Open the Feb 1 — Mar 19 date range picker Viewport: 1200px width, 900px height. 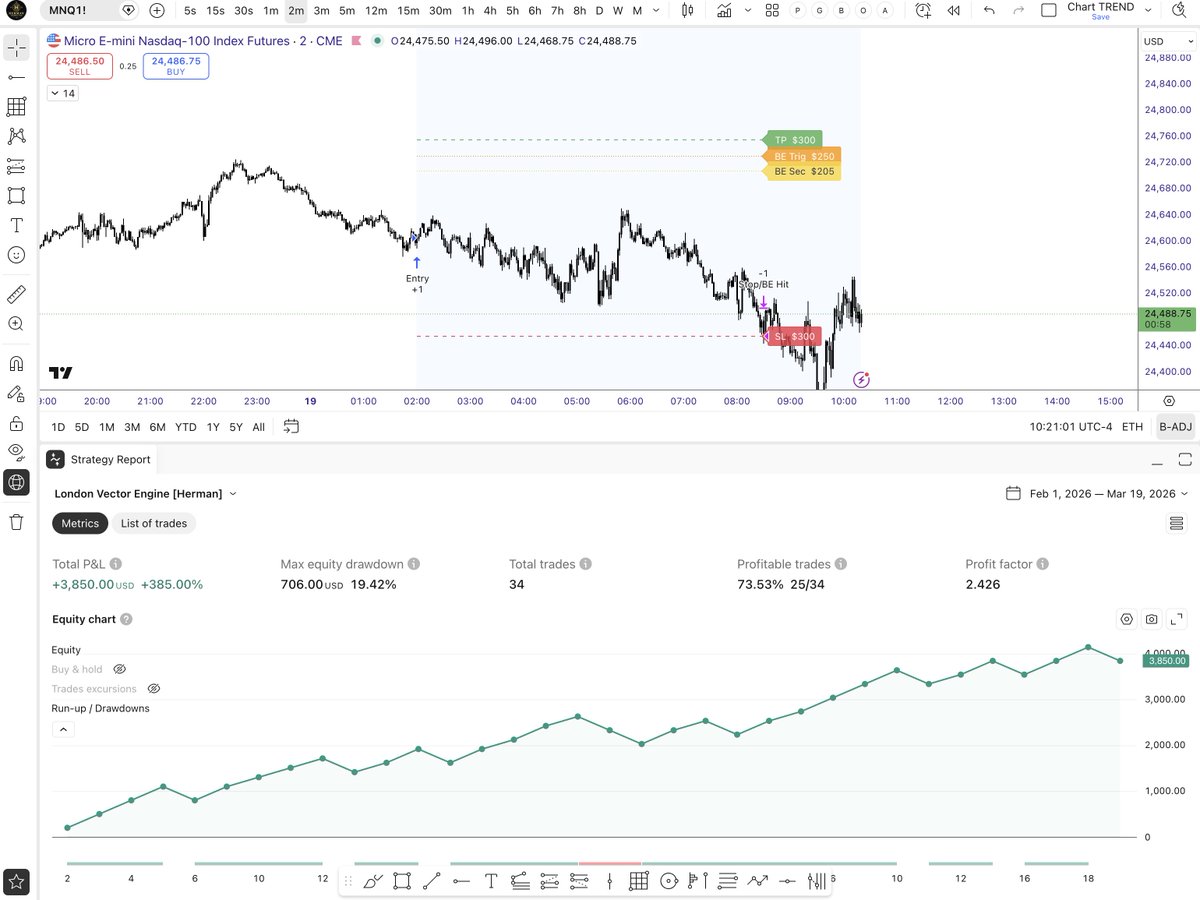point(1096,493)
